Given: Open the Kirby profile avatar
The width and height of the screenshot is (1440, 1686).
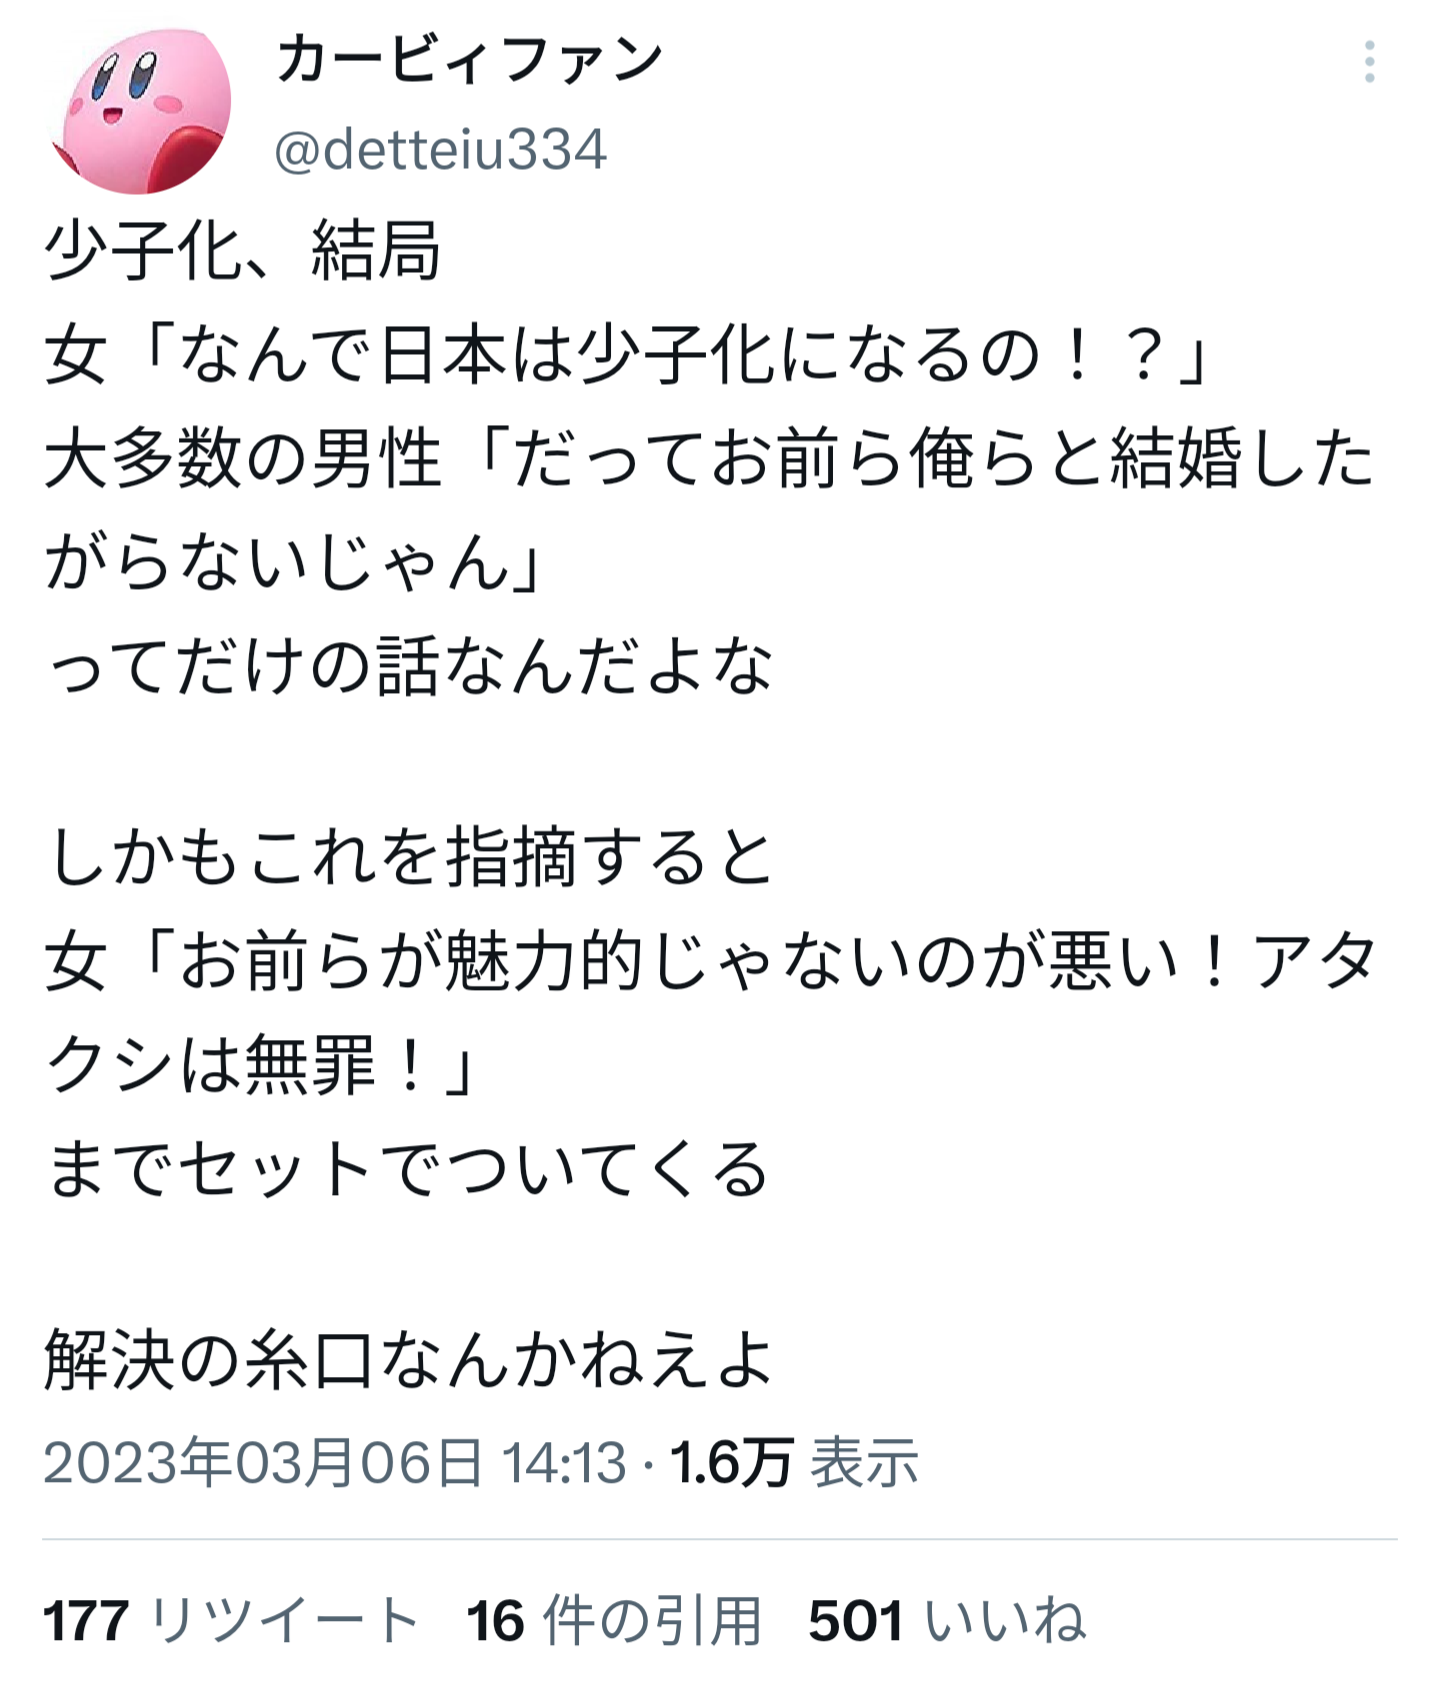Looking at the screenshot, I should 140,108.
